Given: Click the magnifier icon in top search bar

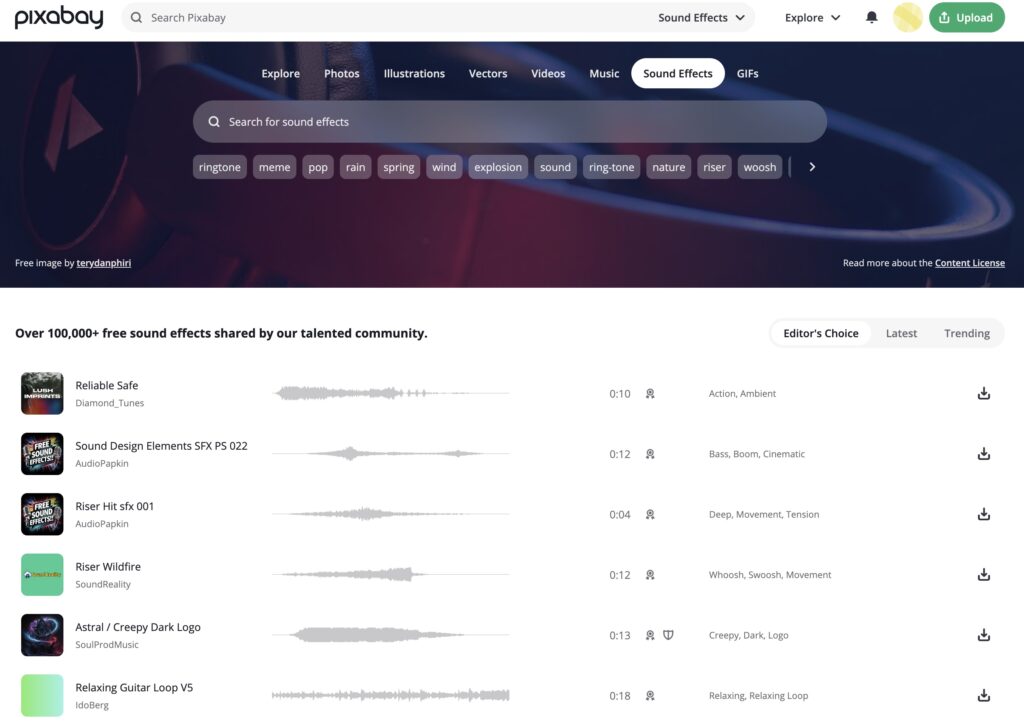Looking at the screenshot, I should [136, 18].
